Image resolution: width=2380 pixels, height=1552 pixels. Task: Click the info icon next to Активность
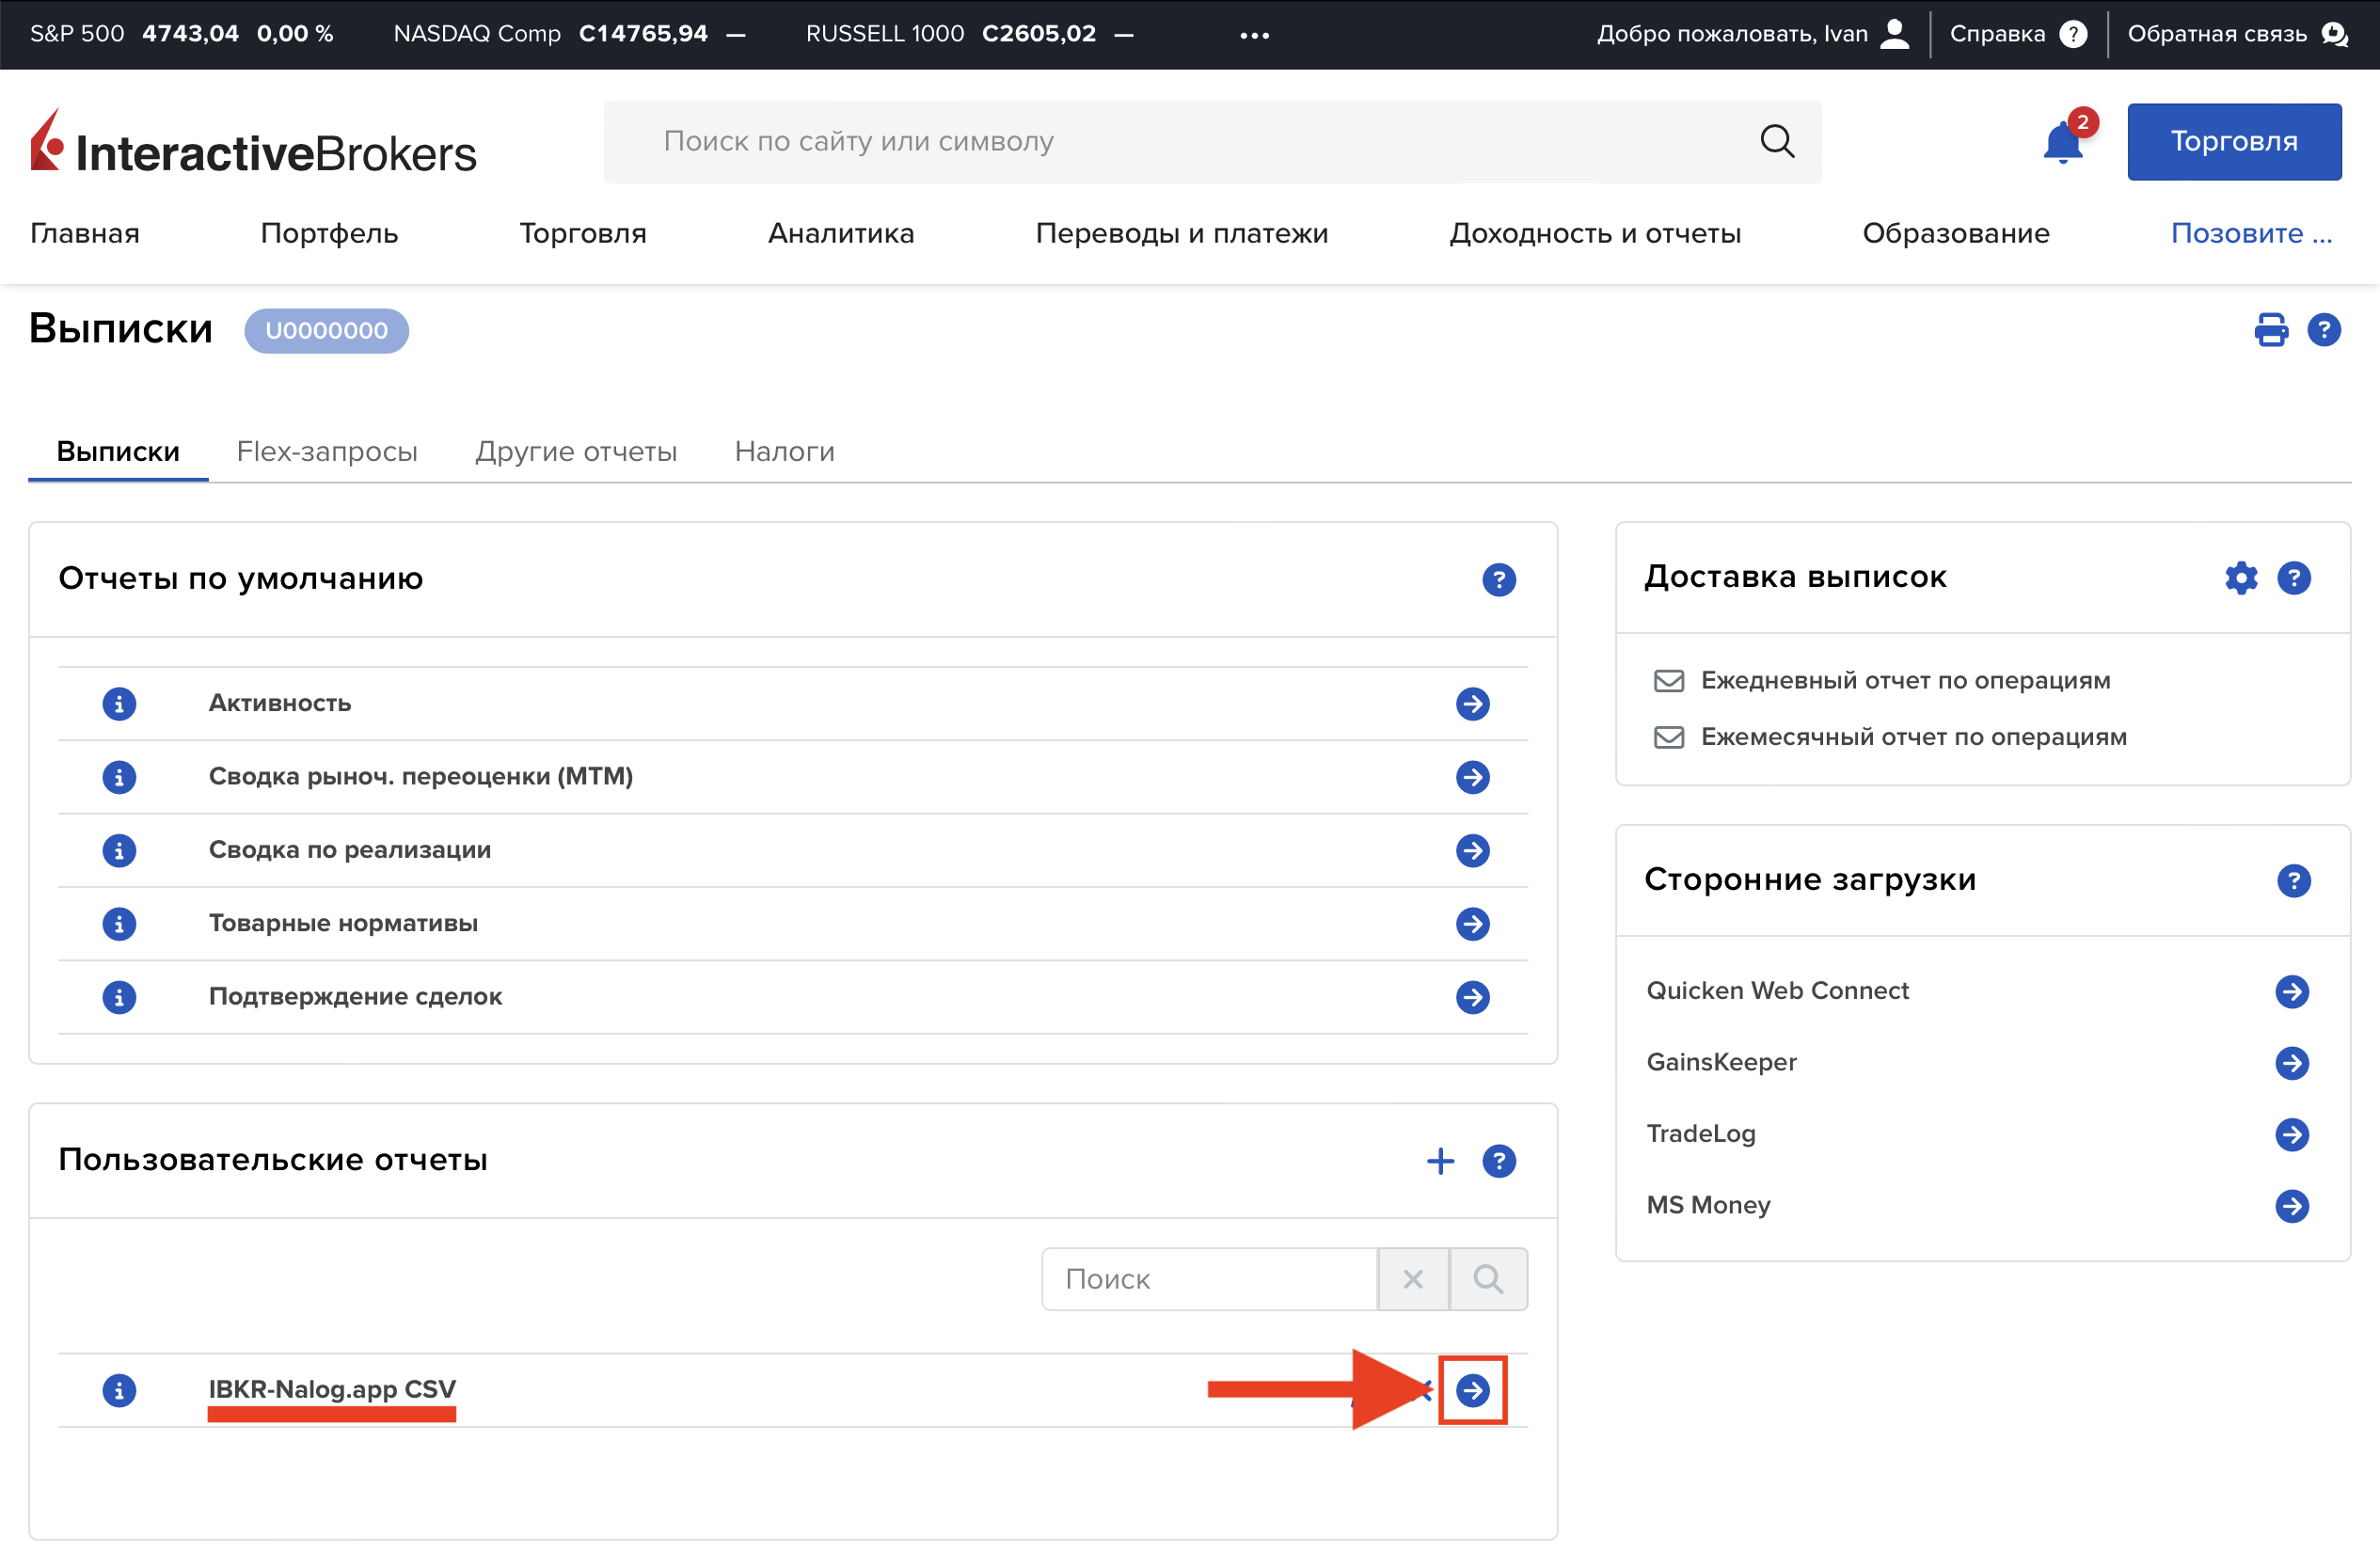point(119,704)
